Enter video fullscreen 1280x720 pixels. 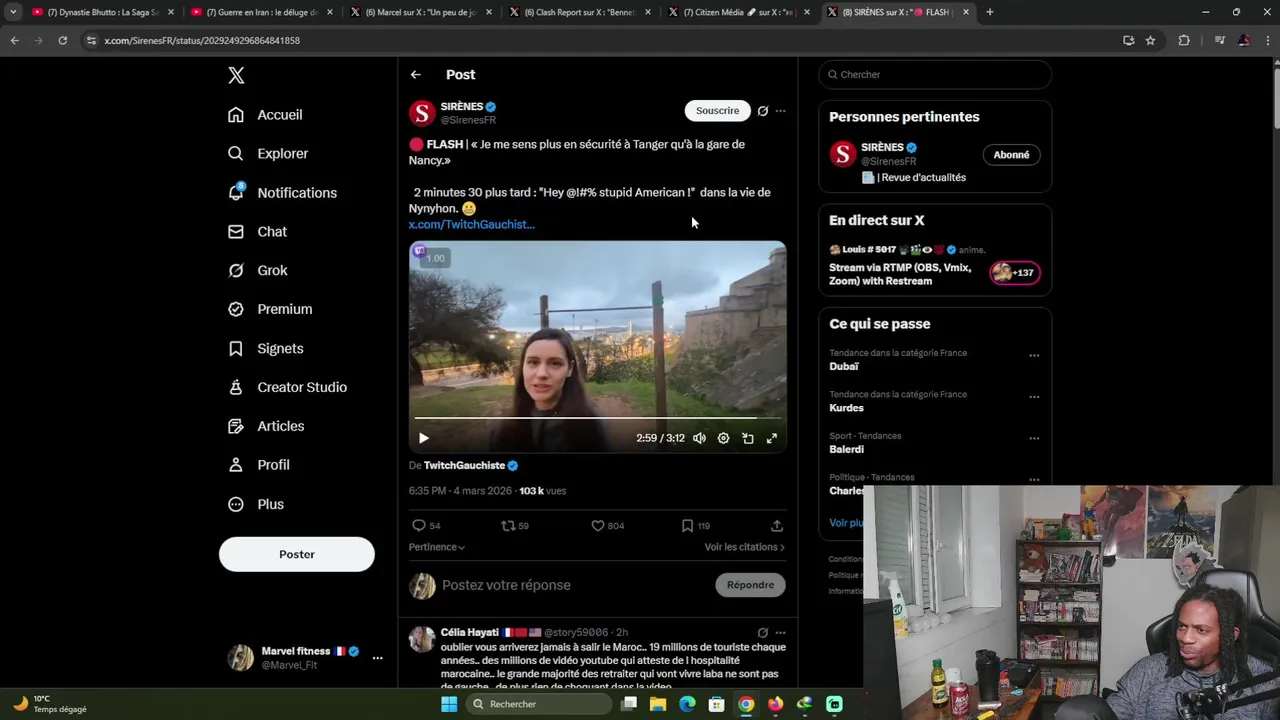coord(772,438)
